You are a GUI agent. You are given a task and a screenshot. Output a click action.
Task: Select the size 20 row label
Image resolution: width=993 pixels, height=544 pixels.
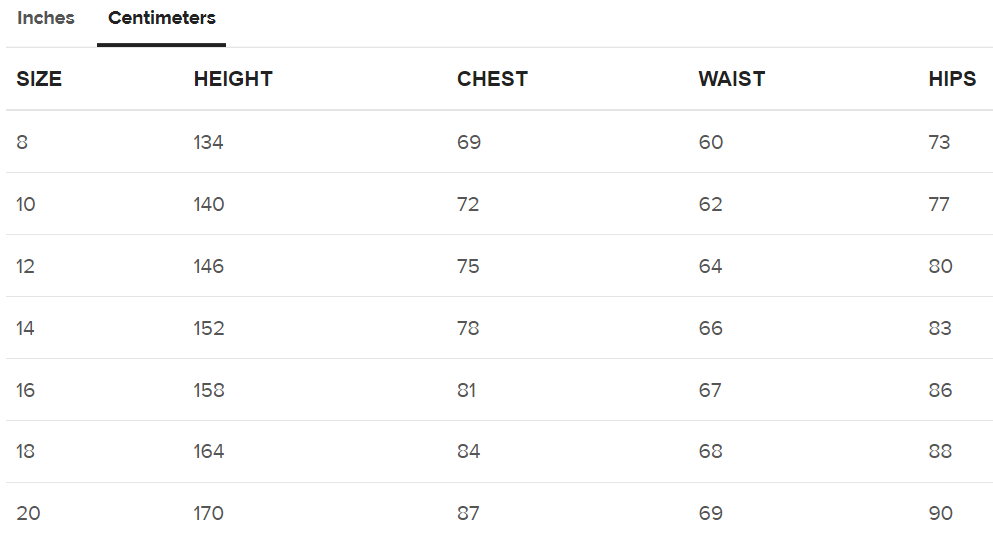coord(28,514)
